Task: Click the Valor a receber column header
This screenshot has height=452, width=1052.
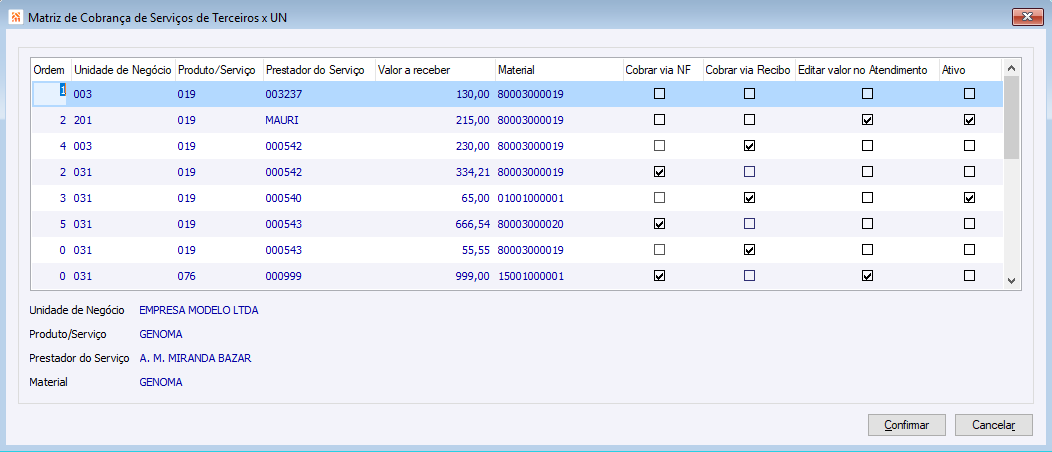Action: pos(435,70)
